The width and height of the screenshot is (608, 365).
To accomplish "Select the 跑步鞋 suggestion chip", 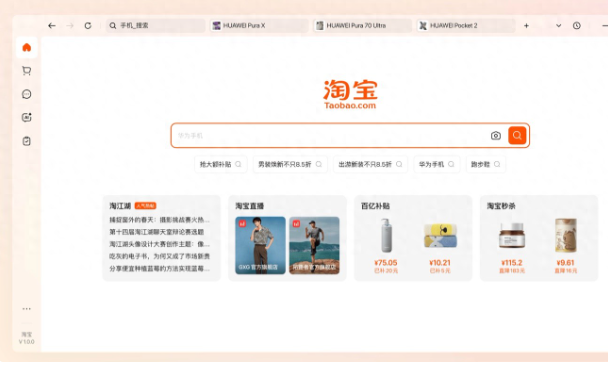I will [485, 164].
